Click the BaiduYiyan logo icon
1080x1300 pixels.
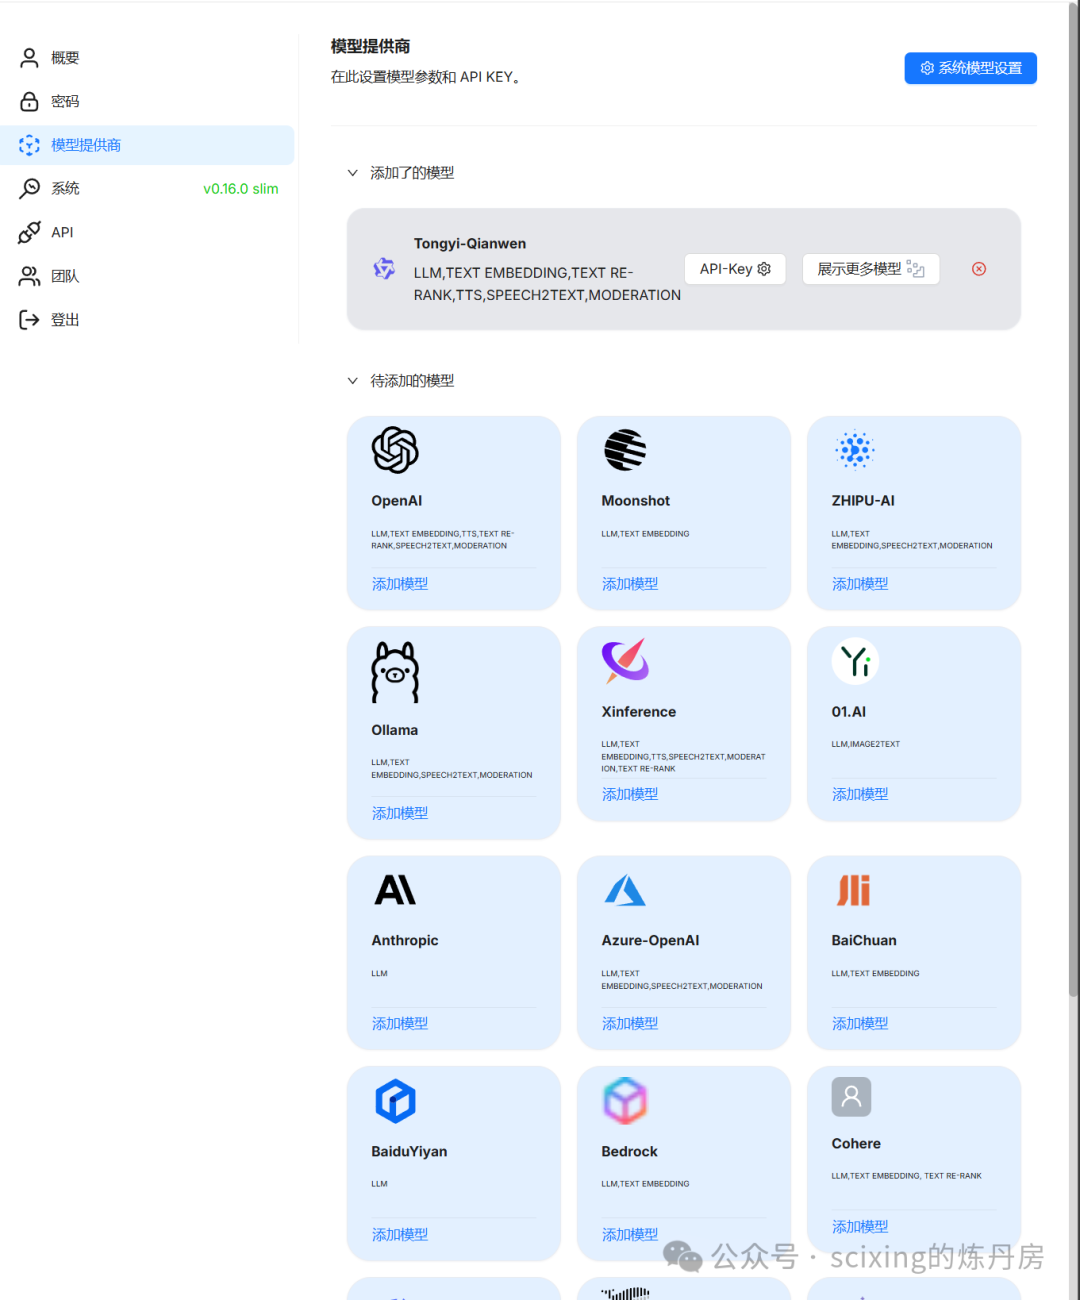[395, 1101]
